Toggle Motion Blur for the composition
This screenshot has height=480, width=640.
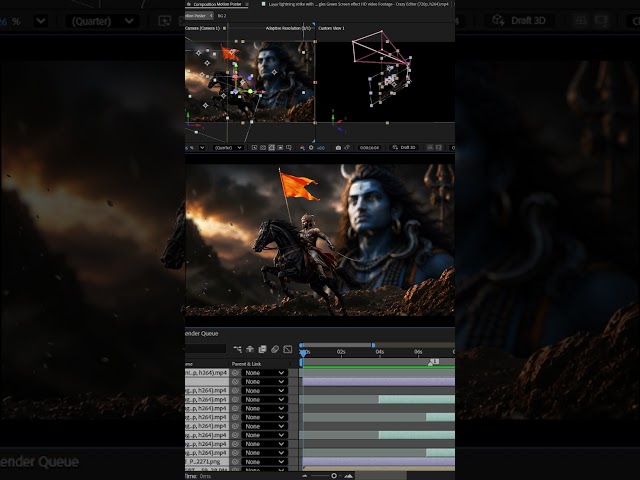(x=275, y=349)
